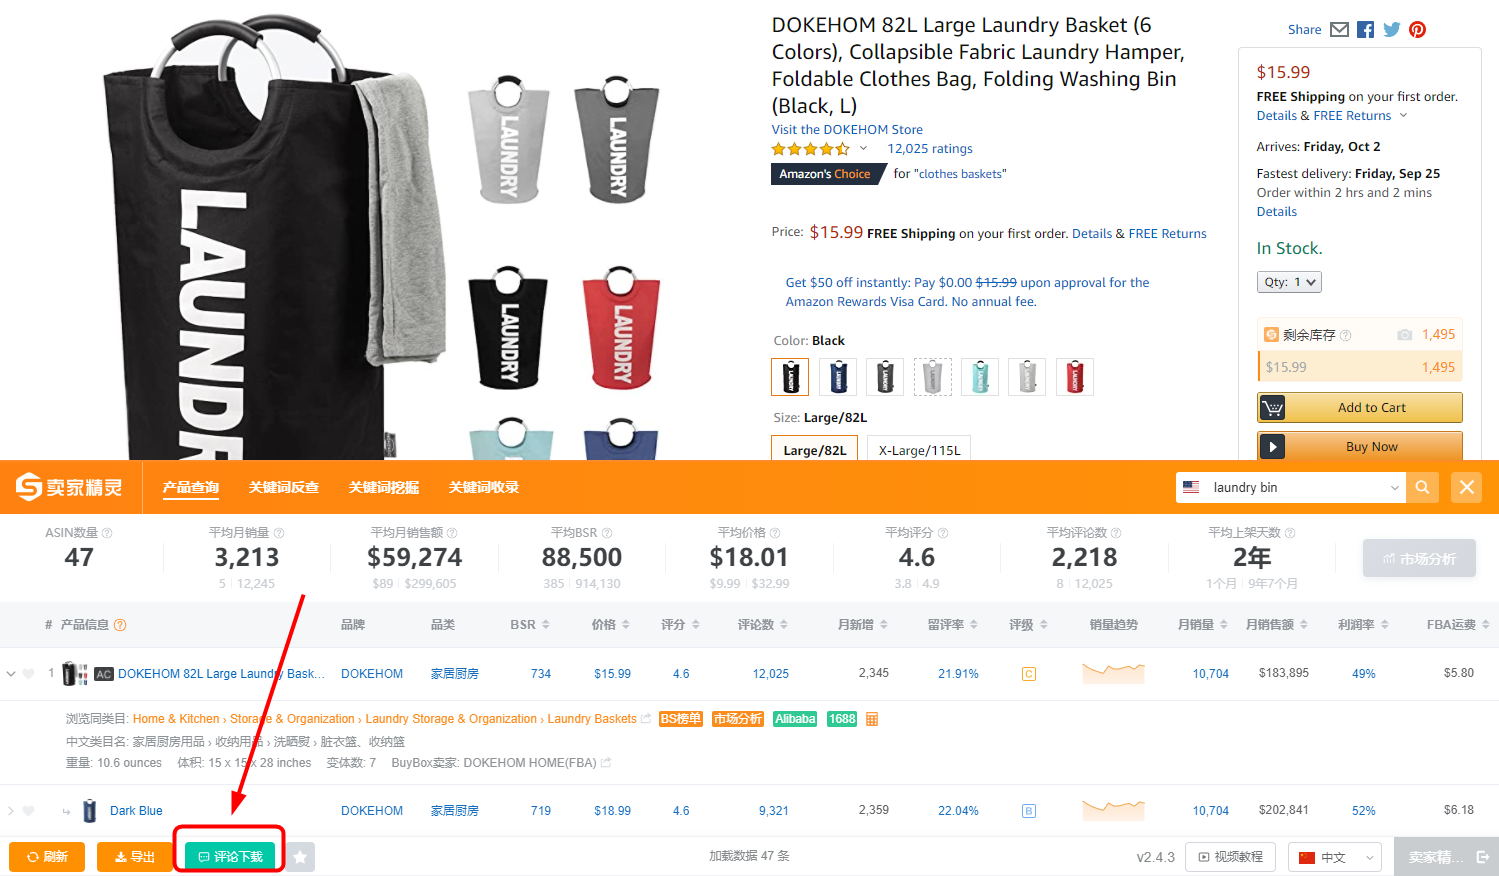The width and height of the screenshot is (1499, 876).
Task: Share the product via email icon
Action: tap(1340, 30)
